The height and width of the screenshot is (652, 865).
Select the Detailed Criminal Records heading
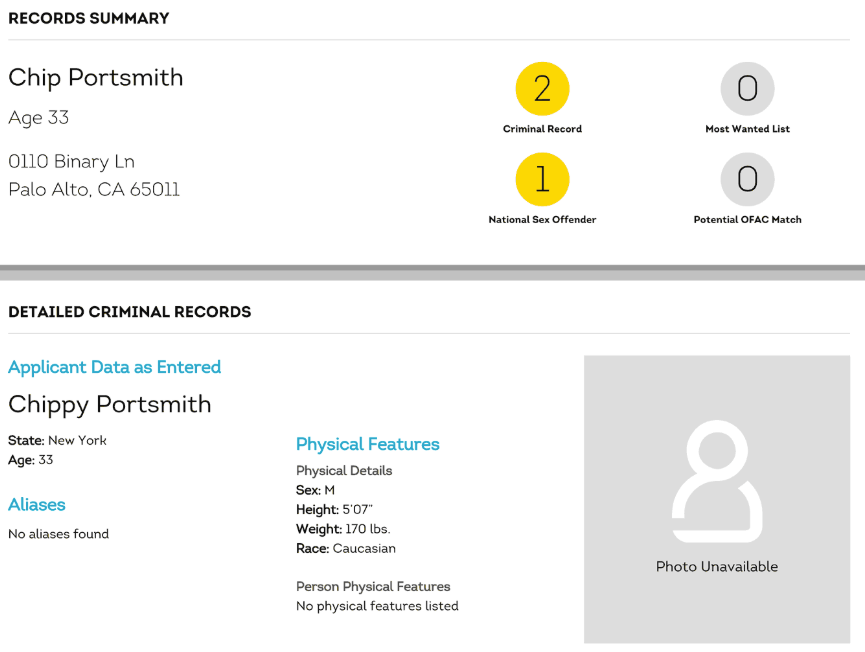(x=129, y=312)
